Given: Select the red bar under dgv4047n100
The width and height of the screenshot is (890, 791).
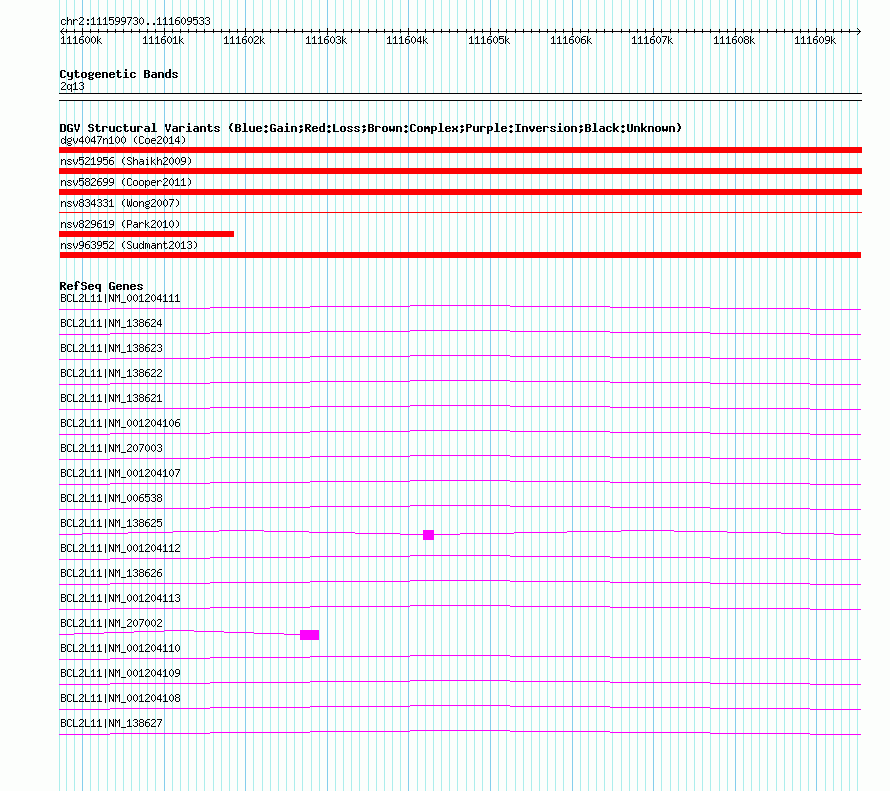Looking at the screenshot, I should pyautogui.click(x=460, y=150).
